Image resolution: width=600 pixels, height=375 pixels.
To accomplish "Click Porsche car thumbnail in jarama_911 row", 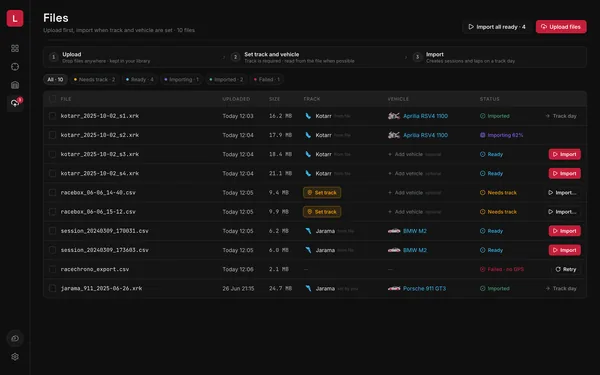I will coord(394,288).
